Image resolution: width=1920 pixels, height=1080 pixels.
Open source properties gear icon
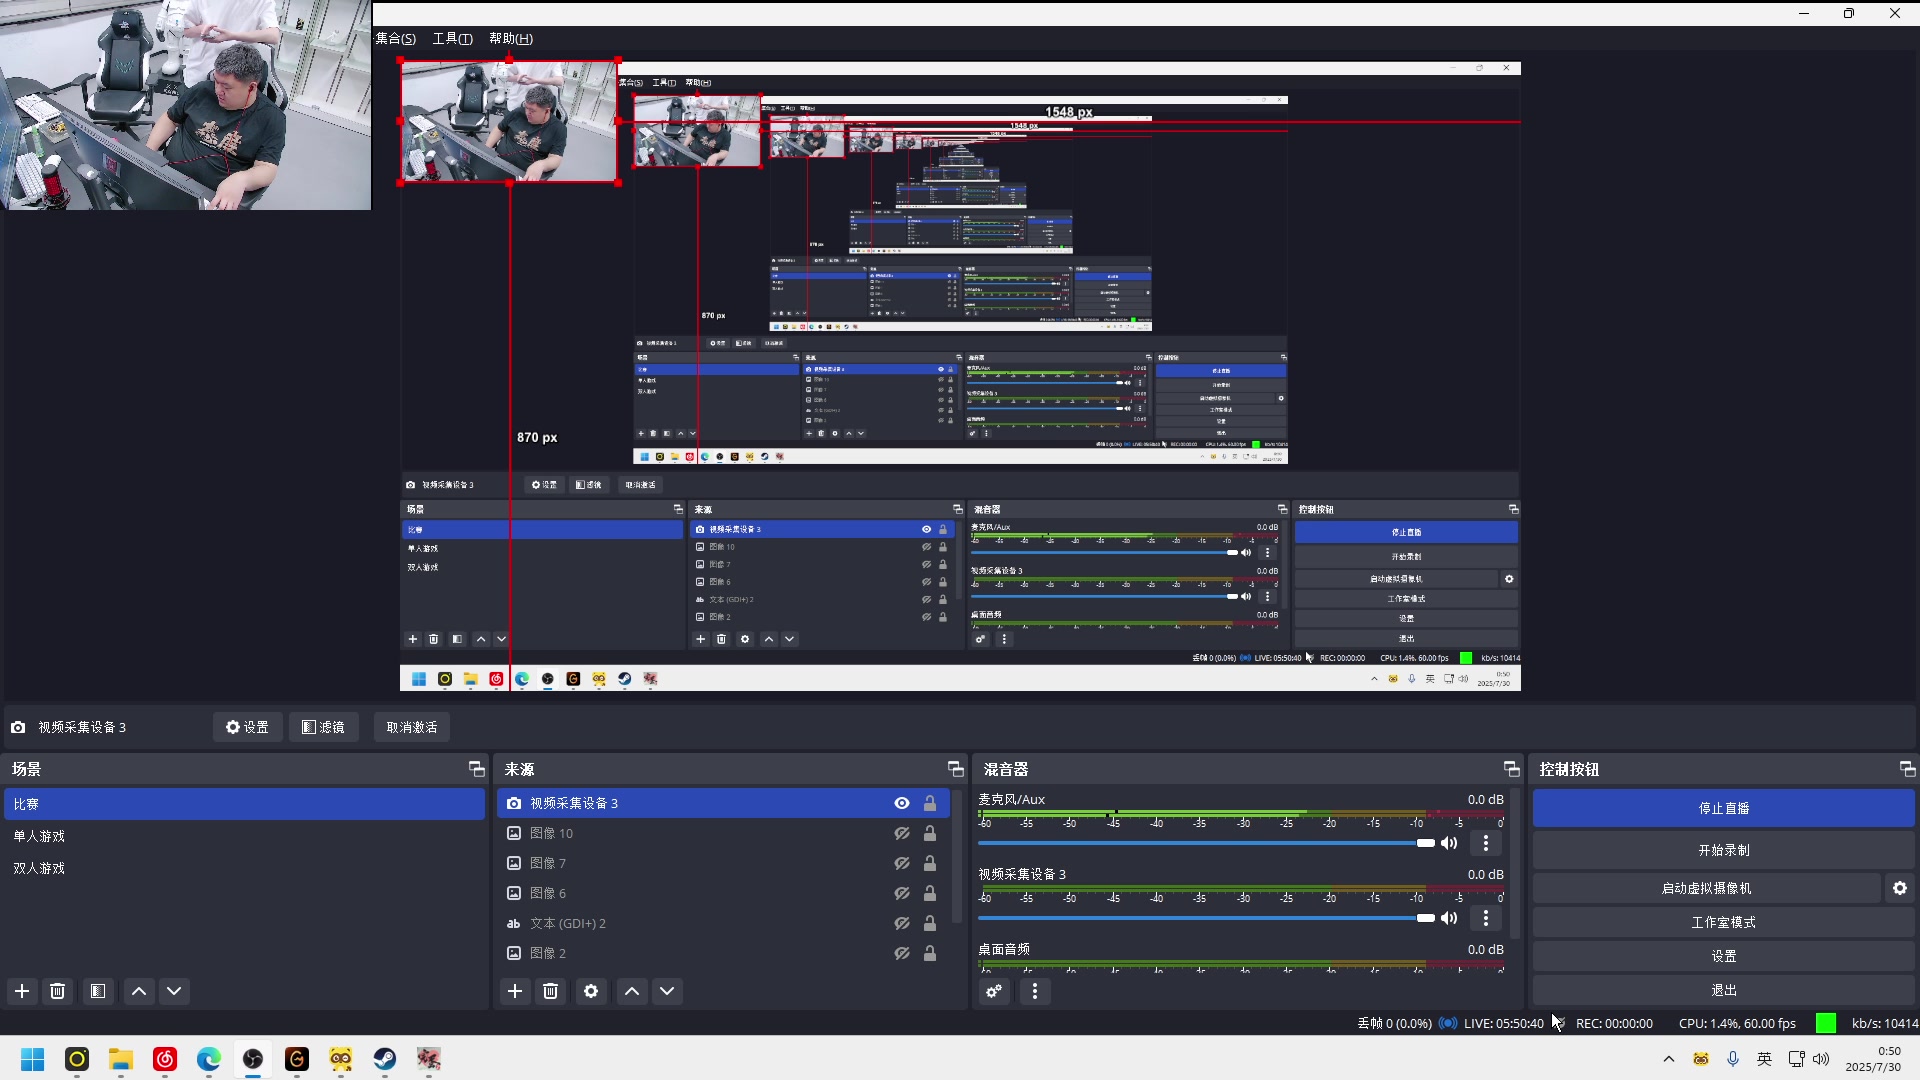pos(591,991)
